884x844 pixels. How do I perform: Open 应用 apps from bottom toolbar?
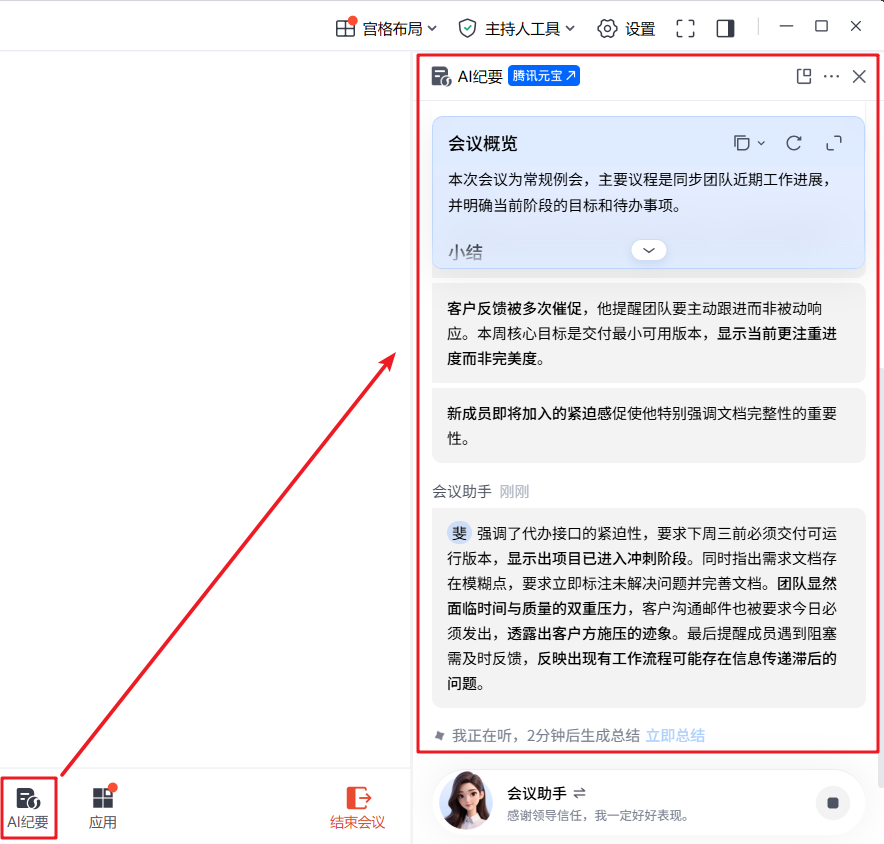click(103, 808)
